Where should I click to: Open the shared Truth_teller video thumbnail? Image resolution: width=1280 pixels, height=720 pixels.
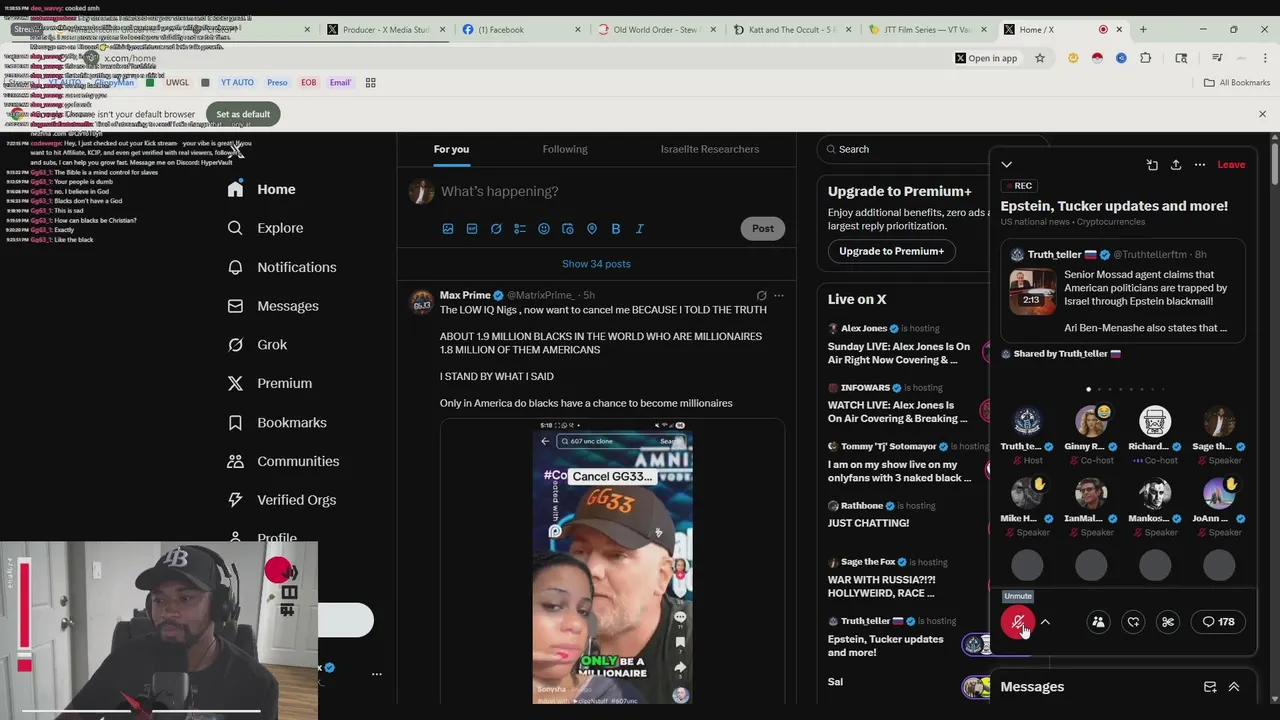(x=1031, y=292)
